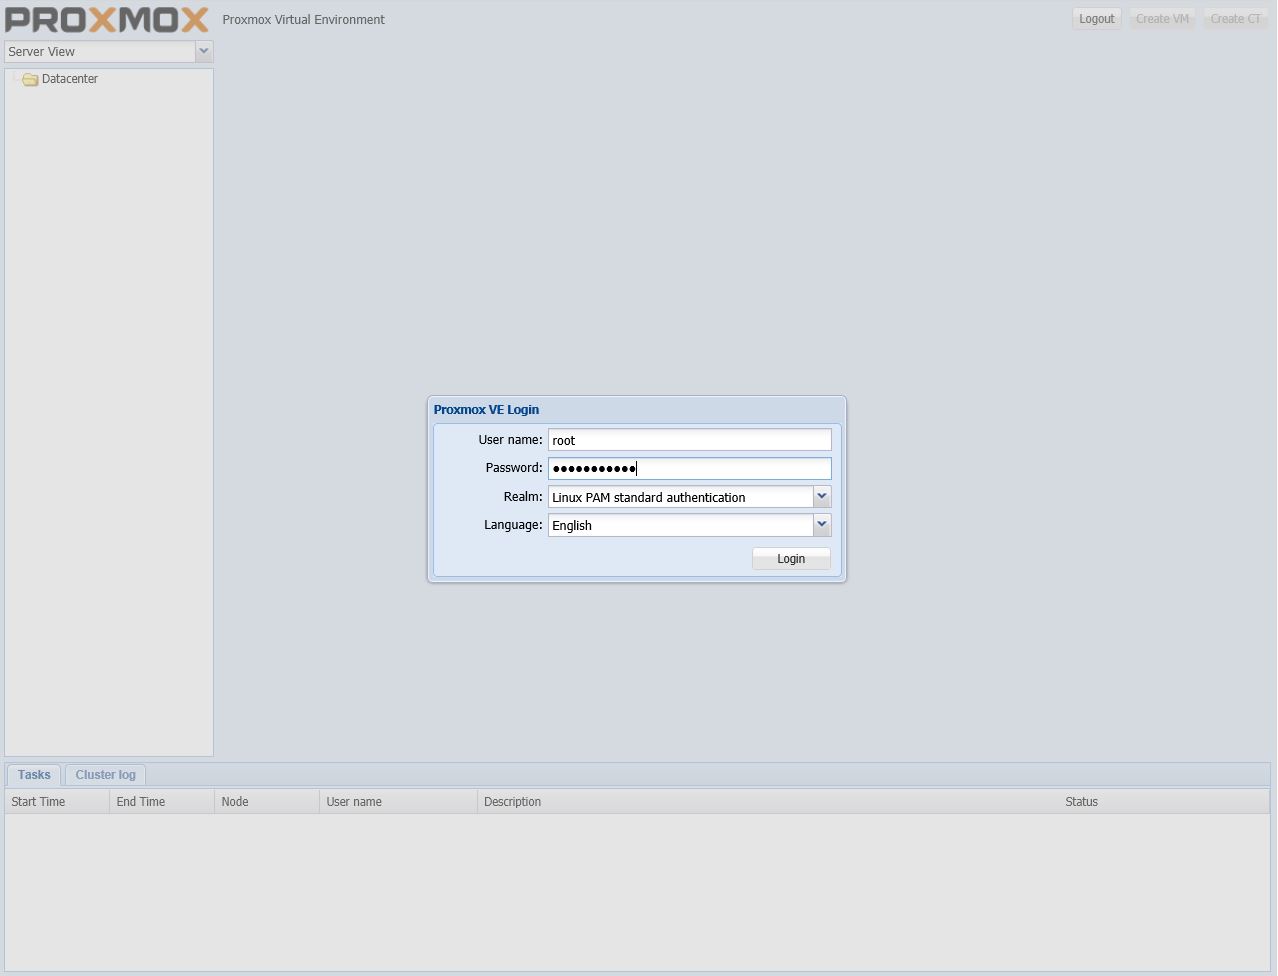This screenshot has width=1278, height=976.
Task: Sort by Status column header
Action: point(1164,802)
